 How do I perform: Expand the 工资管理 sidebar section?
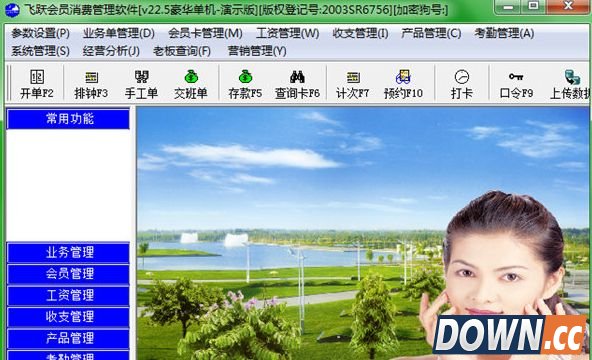[68, 295]
